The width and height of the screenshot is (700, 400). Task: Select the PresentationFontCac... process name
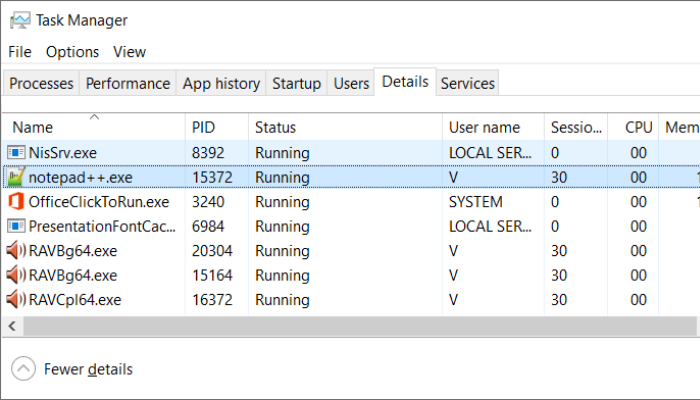point(102,226)
